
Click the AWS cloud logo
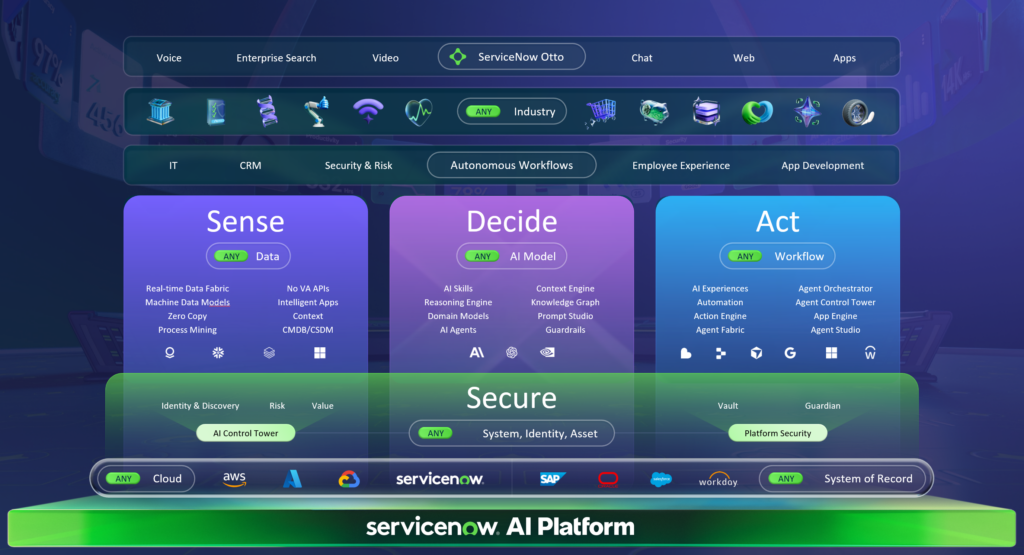click(x=234, y=479)
